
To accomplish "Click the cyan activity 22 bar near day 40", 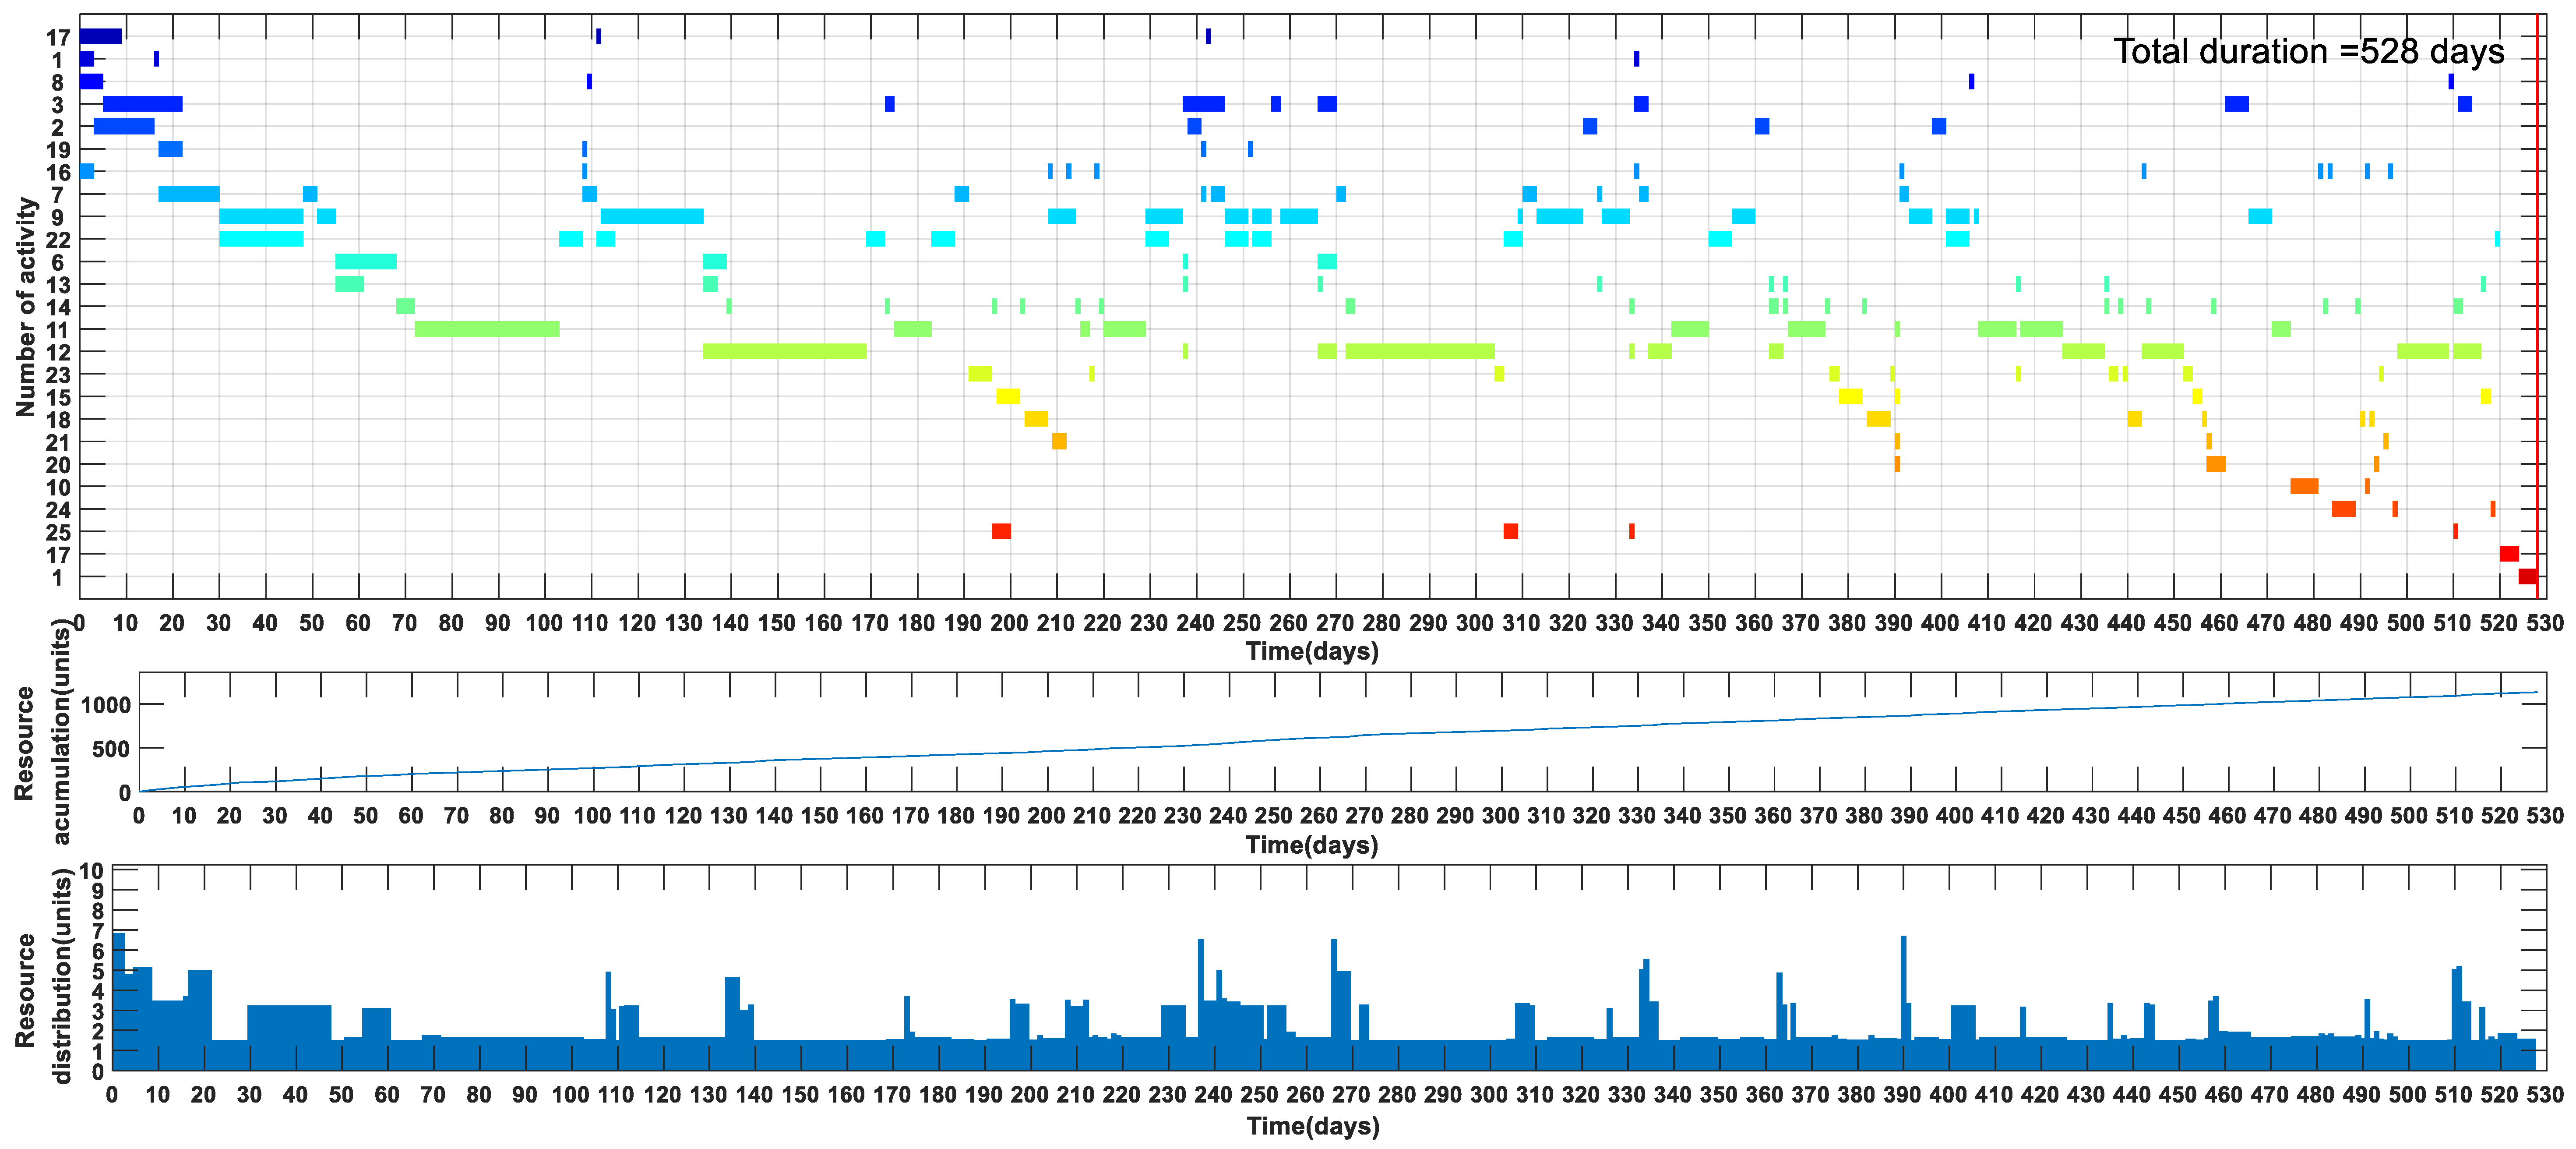I will (261, 239).
